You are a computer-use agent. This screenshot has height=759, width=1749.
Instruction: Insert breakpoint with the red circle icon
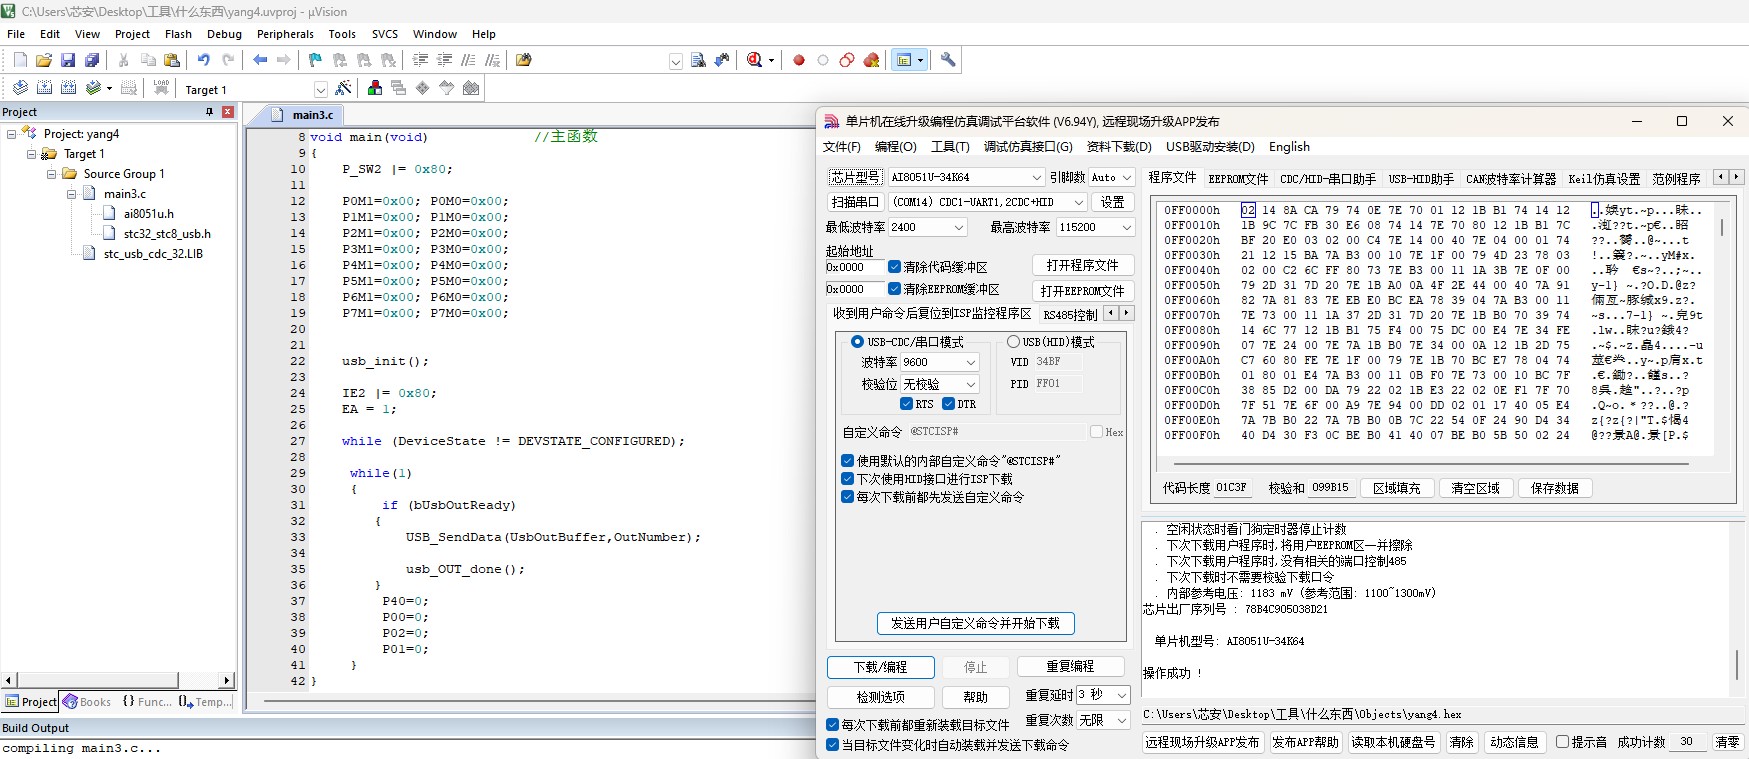[799, 60]
